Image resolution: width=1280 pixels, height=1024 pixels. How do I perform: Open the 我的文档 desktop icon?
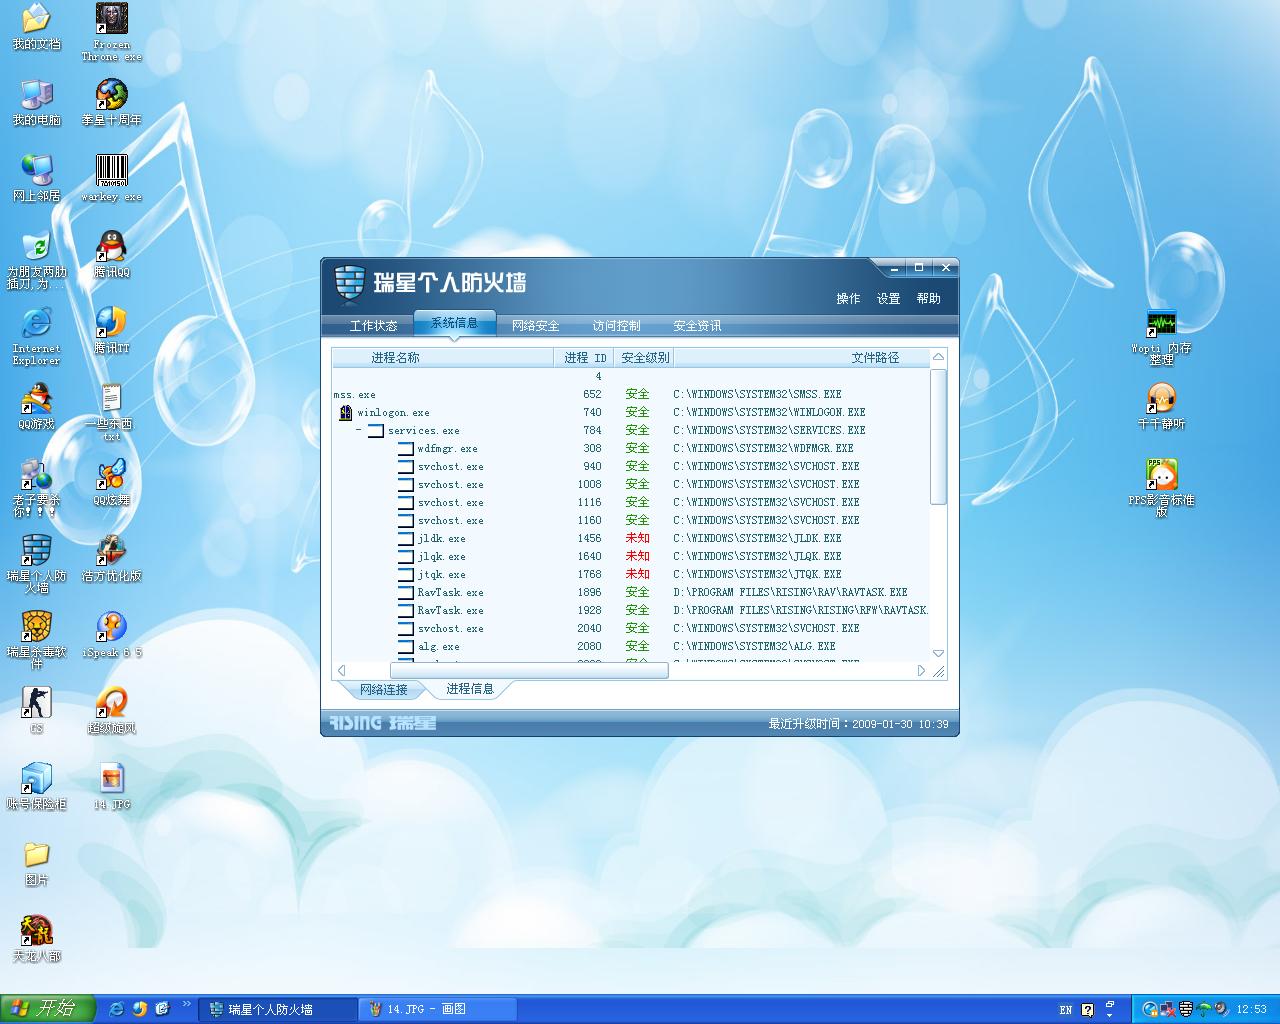coord(36,27)
